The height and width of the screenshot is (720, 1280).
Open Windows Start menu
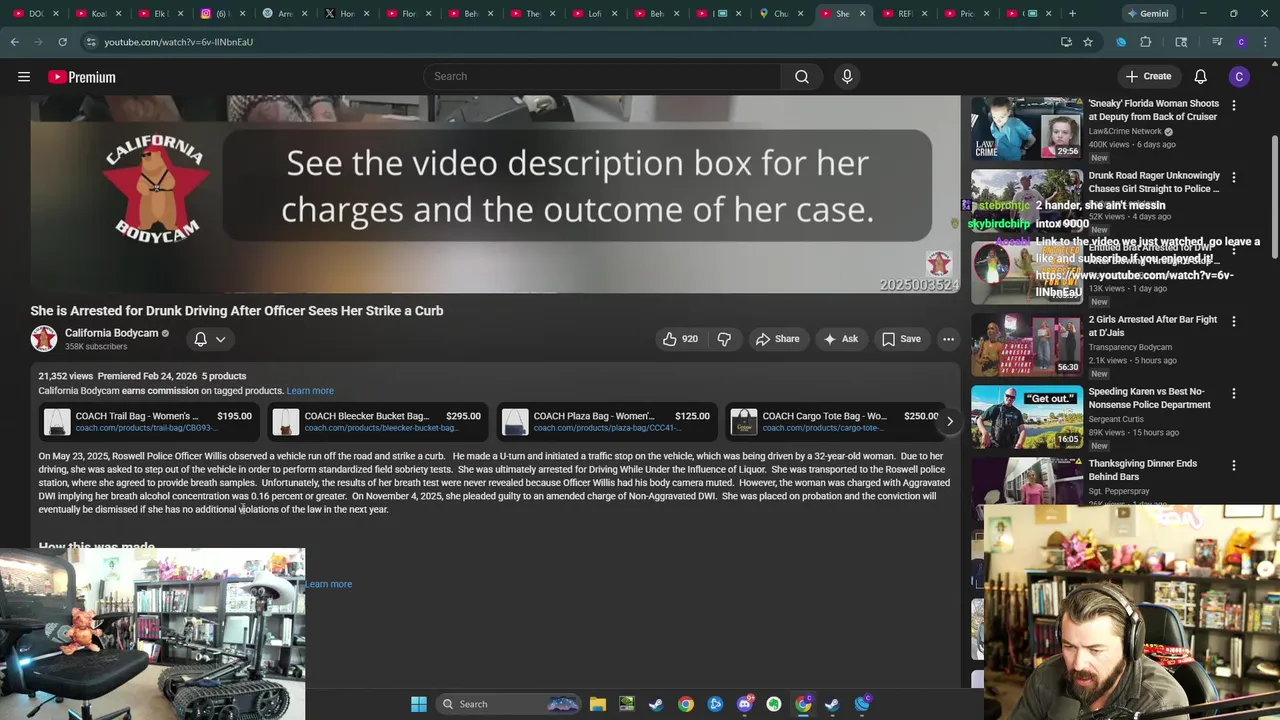tap(419, 704)
